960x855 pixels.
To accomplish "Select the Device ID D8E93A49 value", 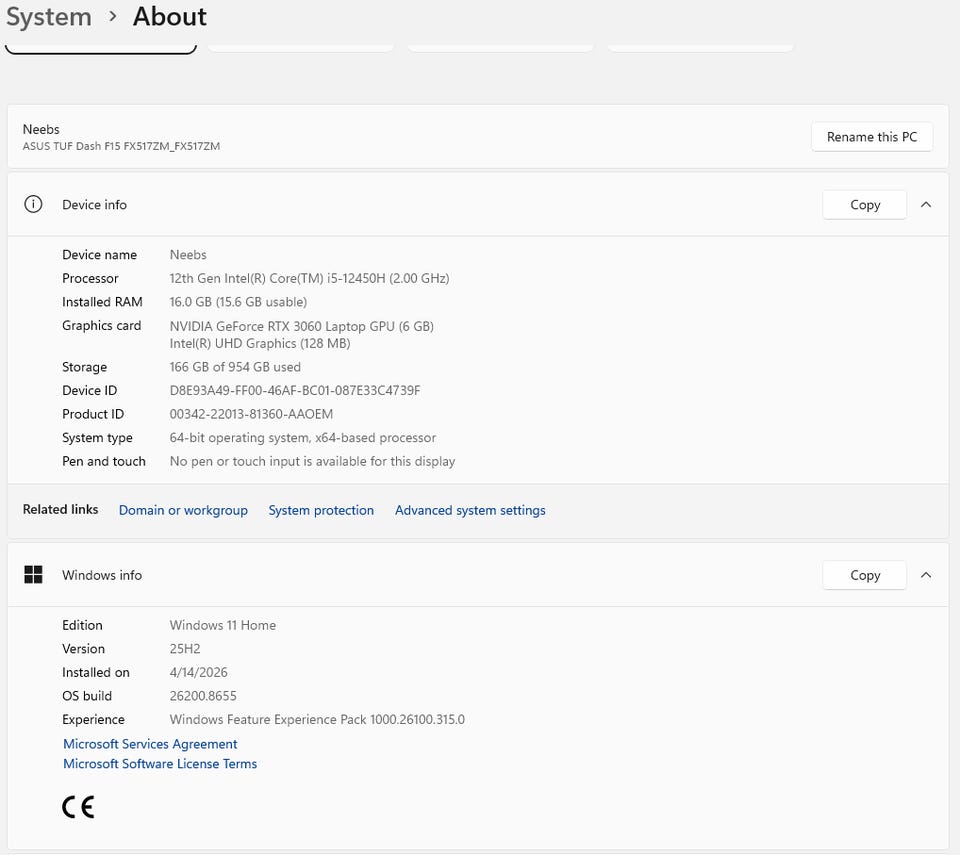I will pos(294,391).
